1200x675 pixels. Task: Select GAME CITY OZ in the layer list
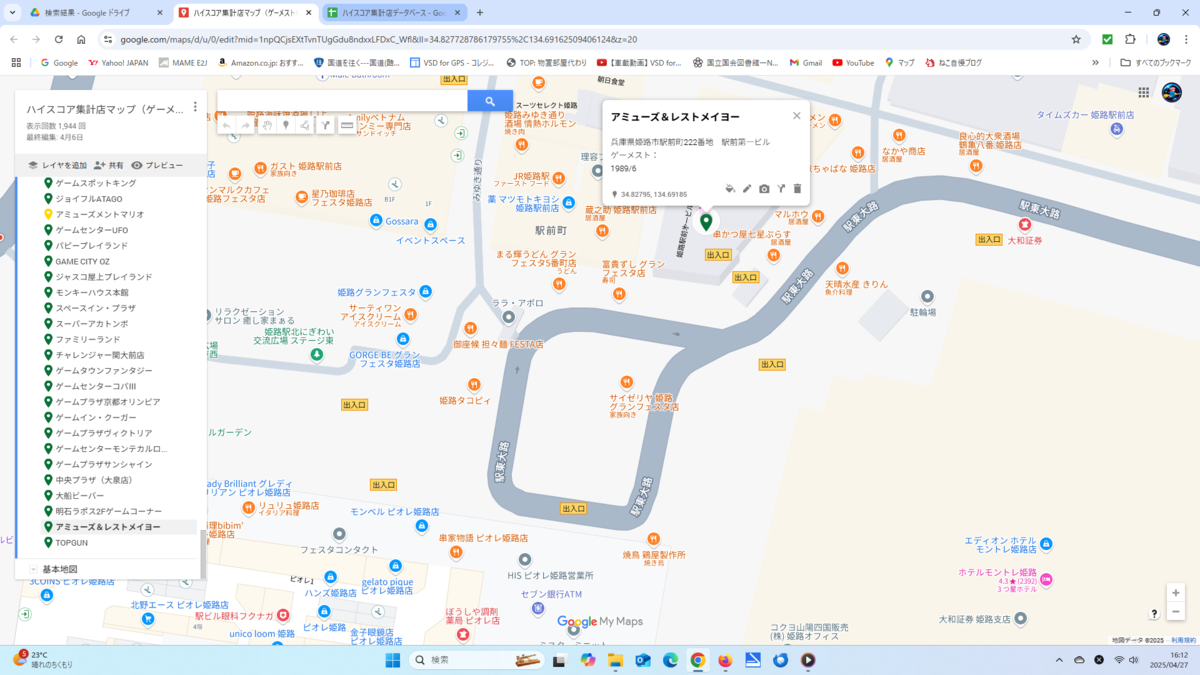tap(83, 261)
